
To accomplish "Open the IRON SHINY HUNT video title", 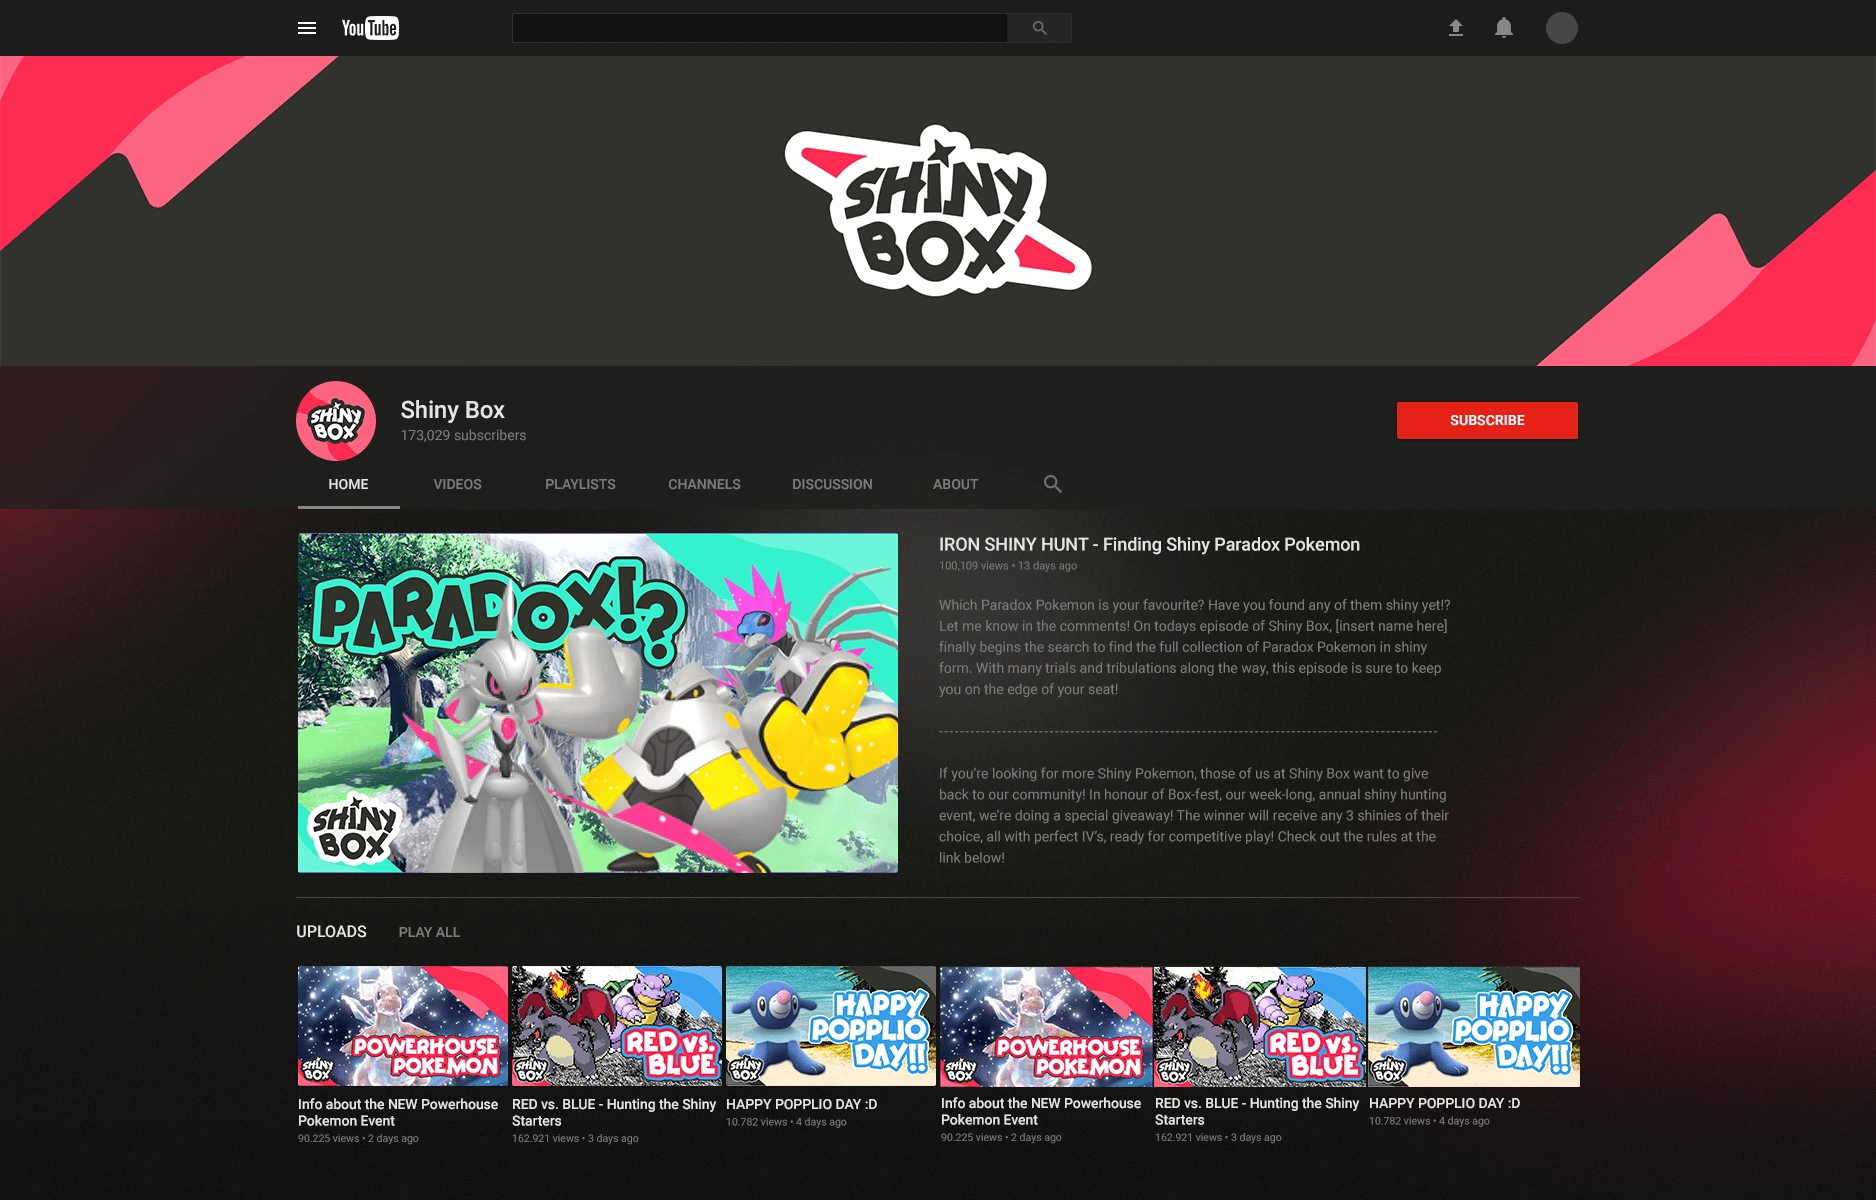I will click(1149, 545).
